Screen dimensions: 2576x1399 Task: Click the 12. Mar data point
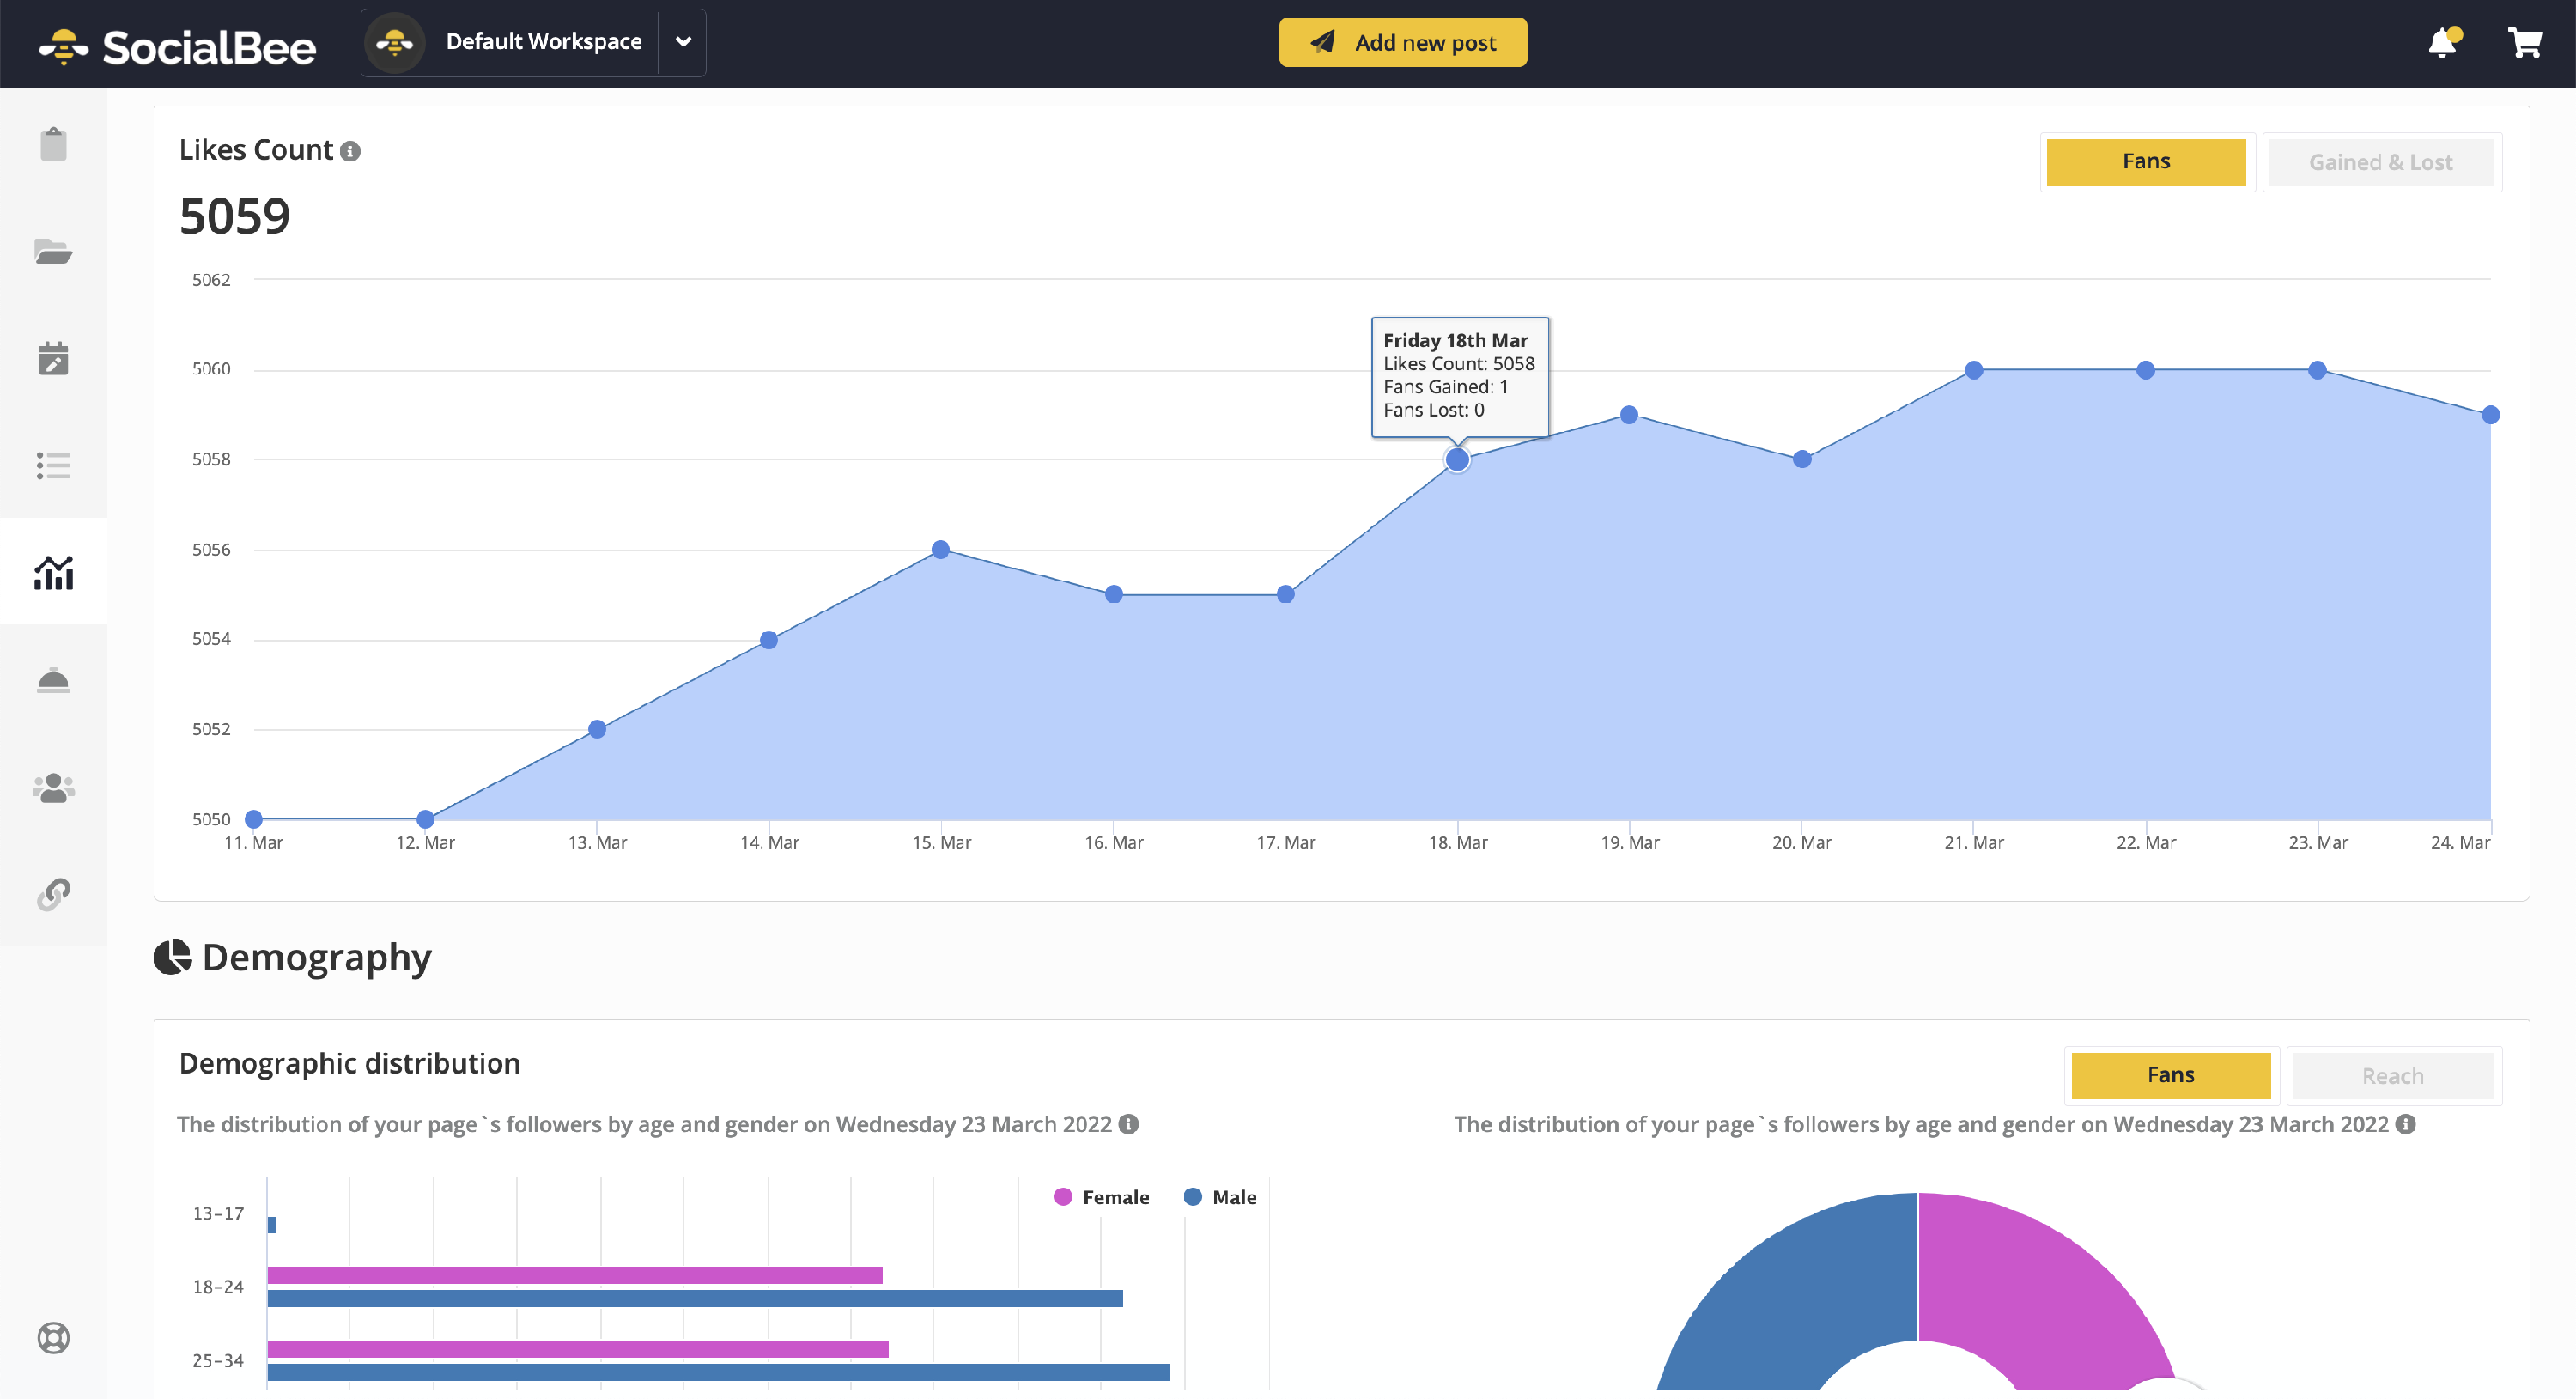[x=425, y=819]
